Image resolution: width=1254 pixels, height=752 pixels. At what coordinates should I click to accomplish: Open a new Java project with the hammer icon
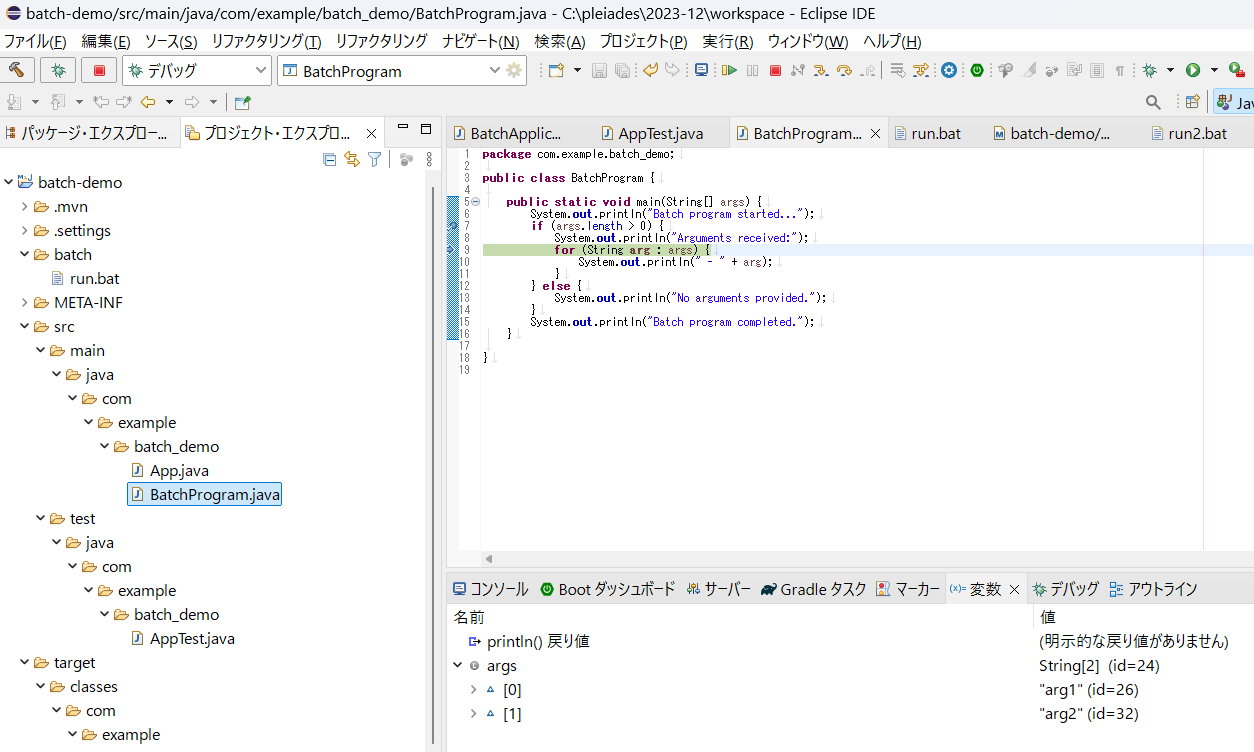[x=16, y=70]
